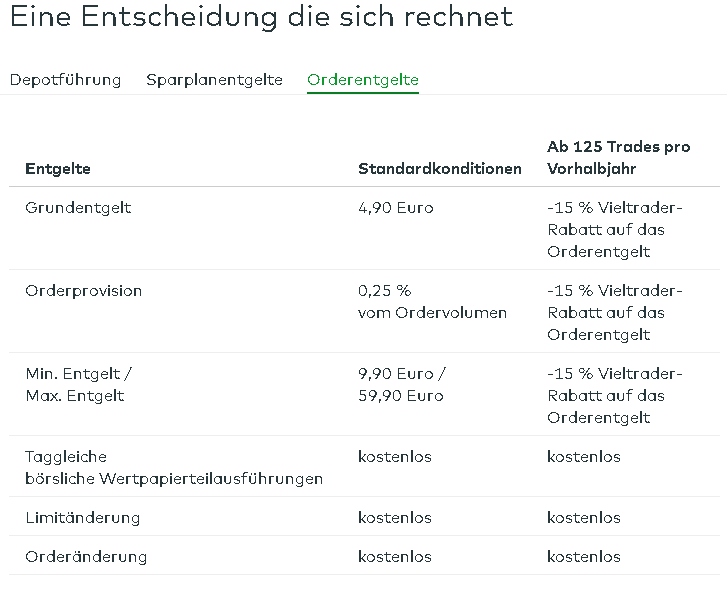This screenshot has width=727, height=592.
Task: Switch to the Depotführung tab
Action: pos(65,80)
